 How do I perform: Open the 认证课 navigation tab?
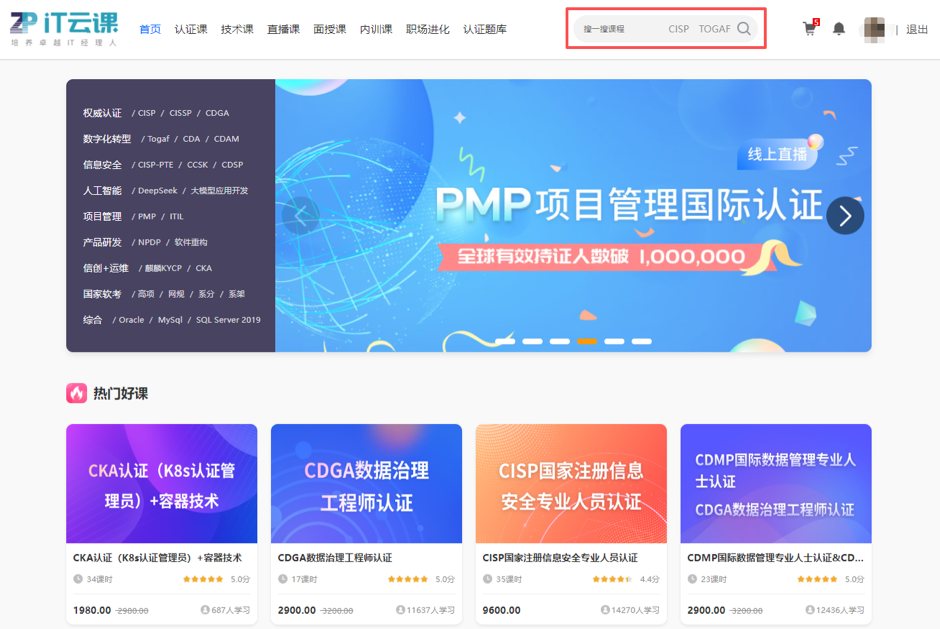[x=191, y=29]
